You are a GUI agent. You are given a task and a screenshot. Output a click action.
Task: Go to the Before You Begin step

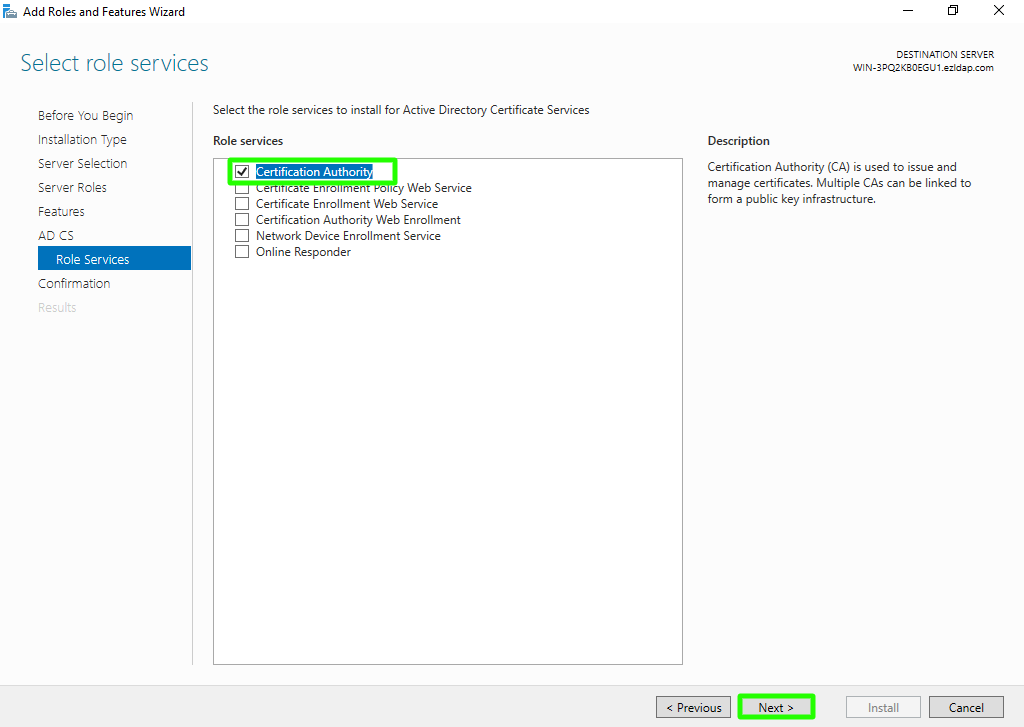pyautogui.click(x=85, y=116)
